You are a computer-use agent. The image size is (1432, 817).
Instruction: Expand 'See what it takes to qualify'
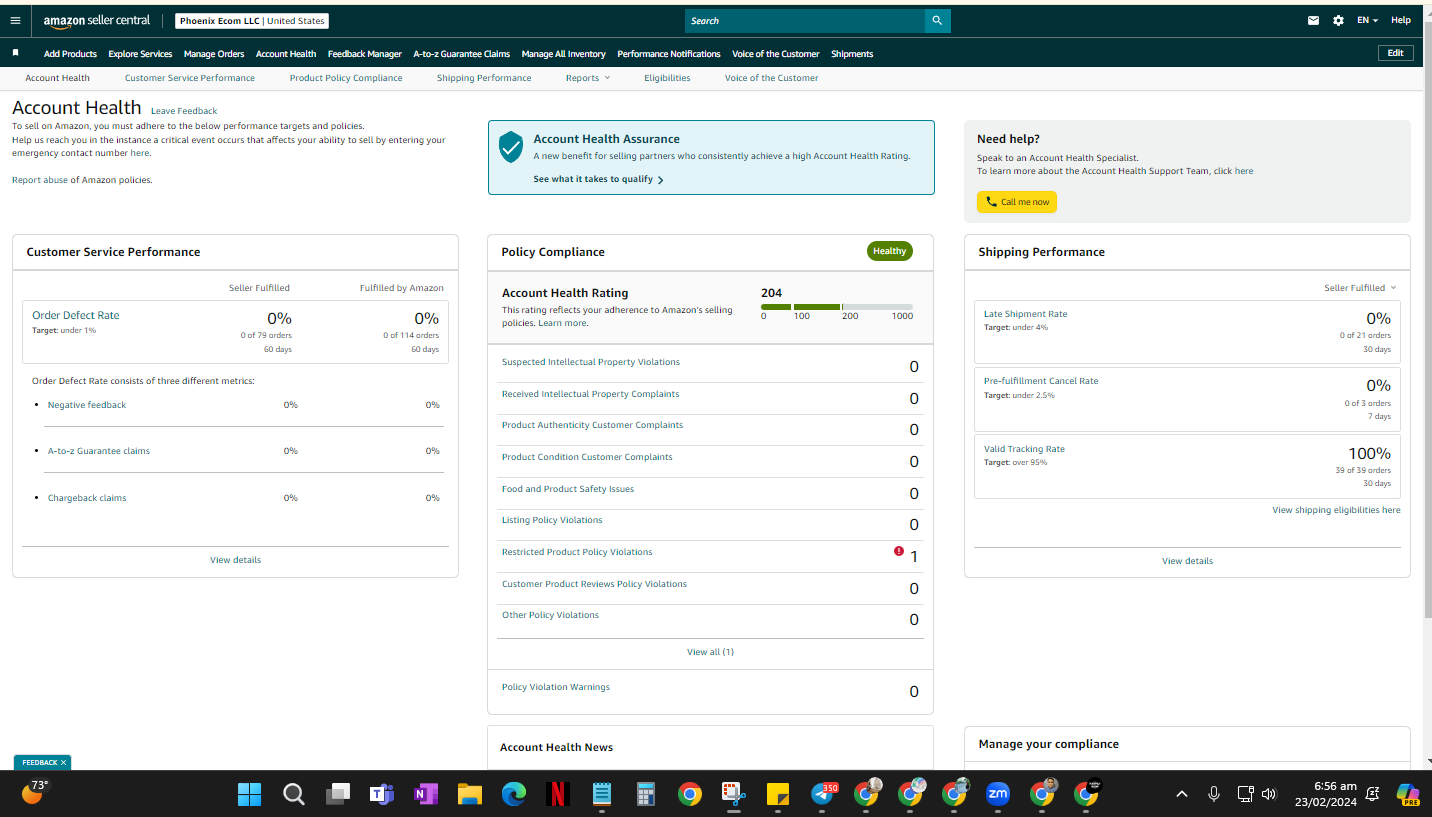[598, 179]
